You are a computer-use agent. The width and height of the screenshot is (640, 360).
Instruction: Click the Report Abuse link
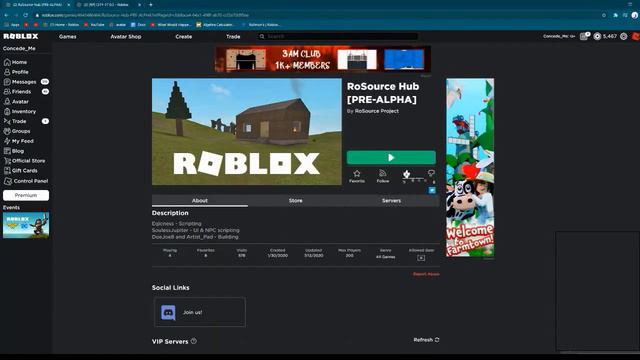[426, 274]
